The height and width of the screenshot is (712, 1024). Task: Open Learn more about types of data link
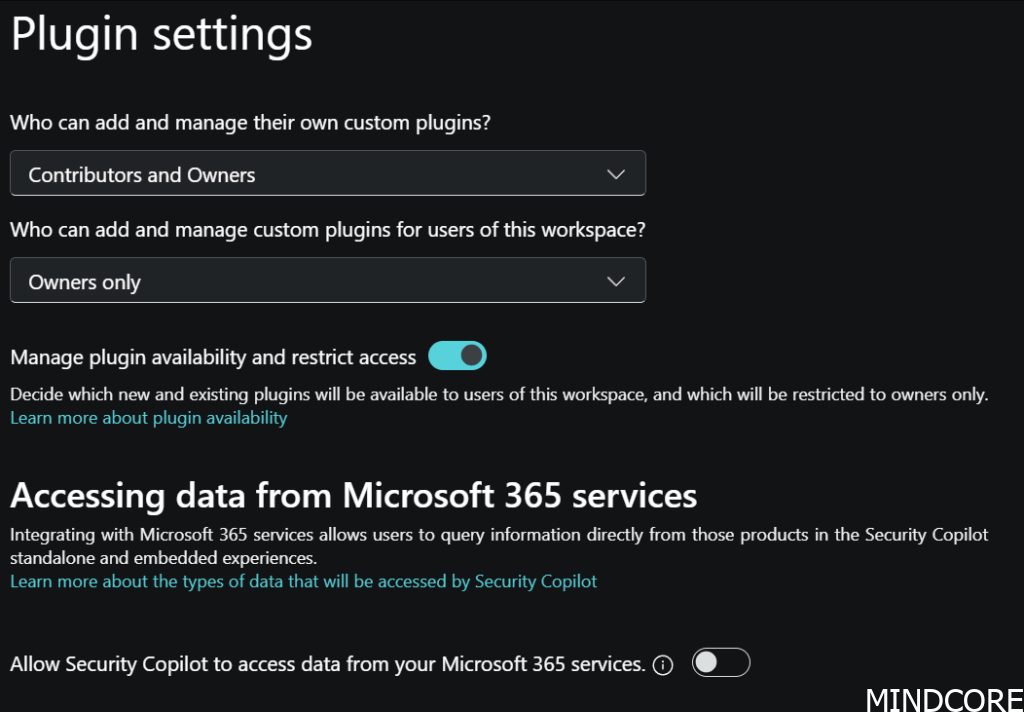point(303,581)
